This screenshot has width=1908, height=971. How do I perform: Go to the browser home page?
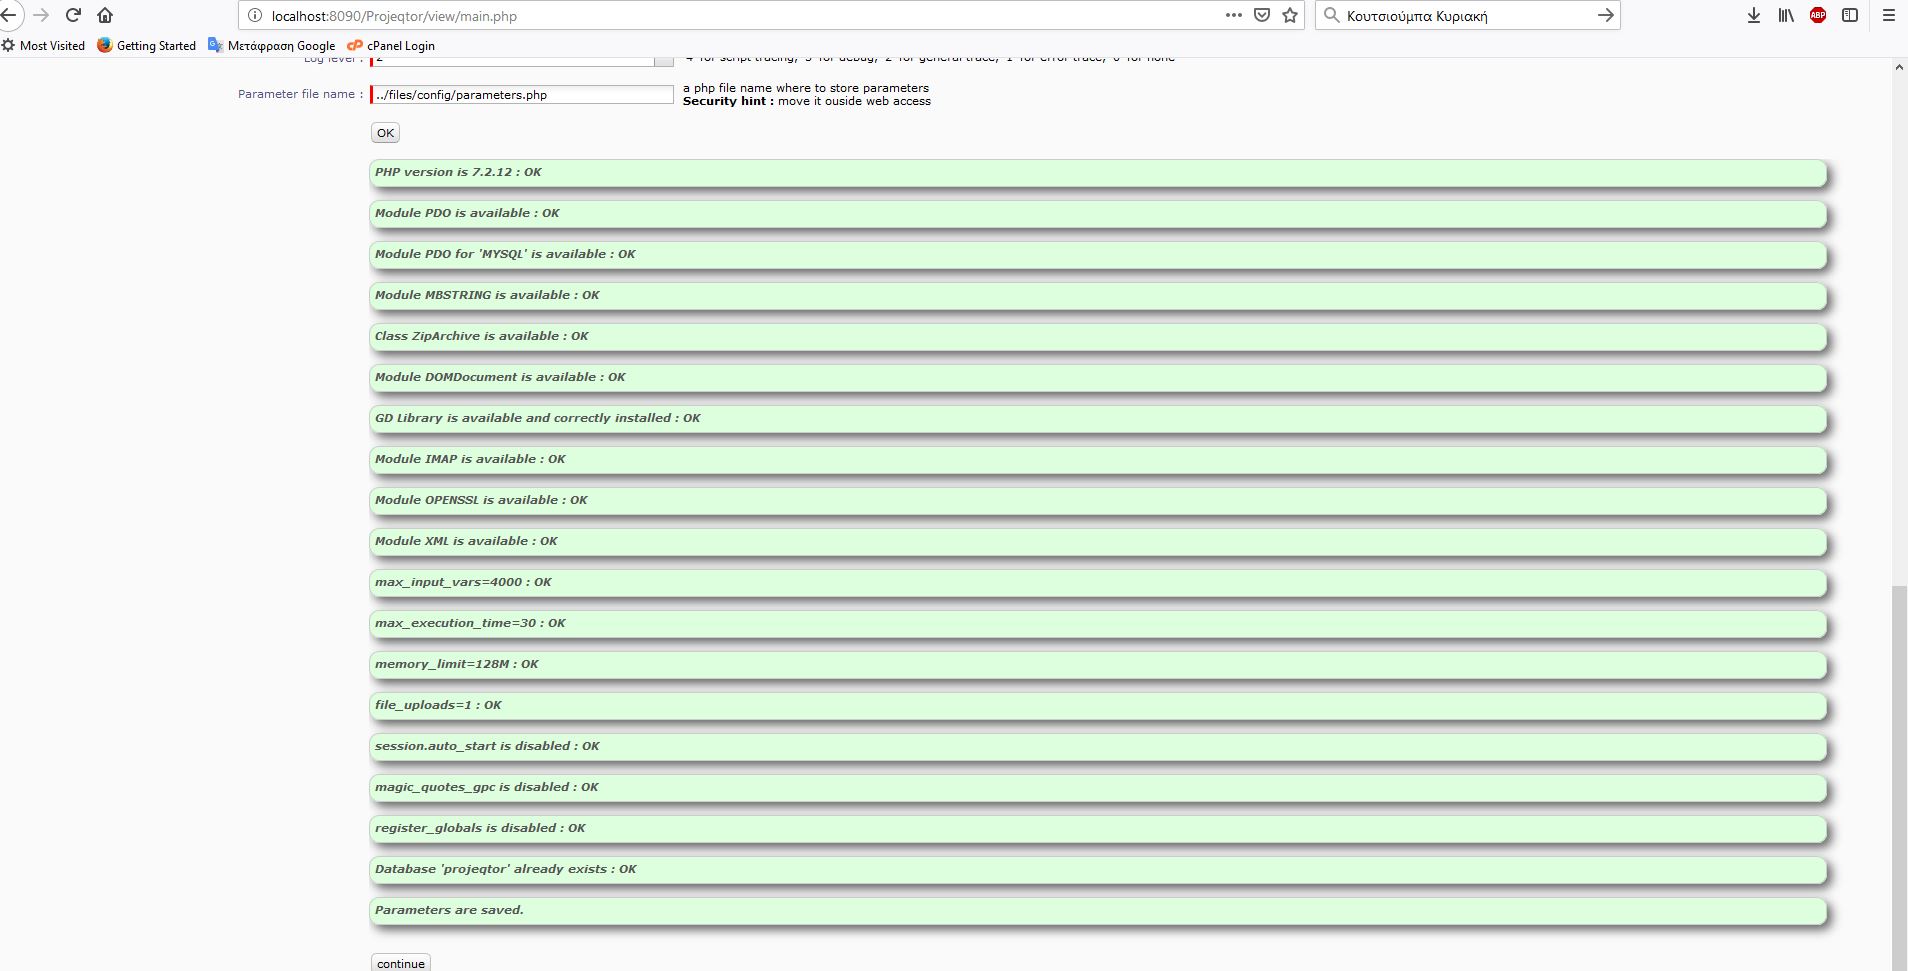click(105, 15)
